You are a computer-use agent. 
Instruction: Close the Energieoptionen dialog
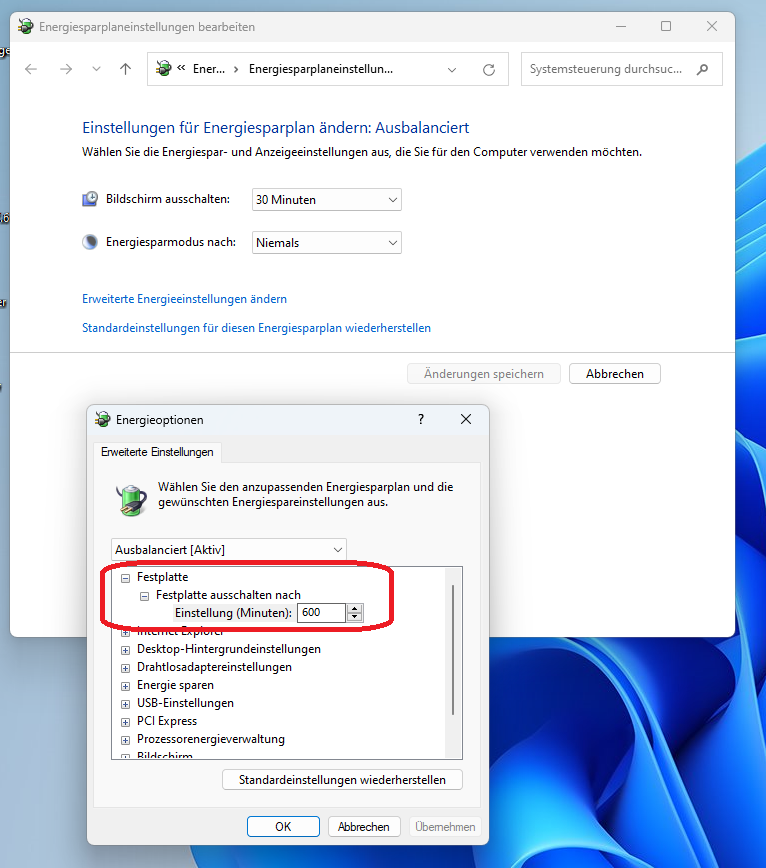click(466, 419)
